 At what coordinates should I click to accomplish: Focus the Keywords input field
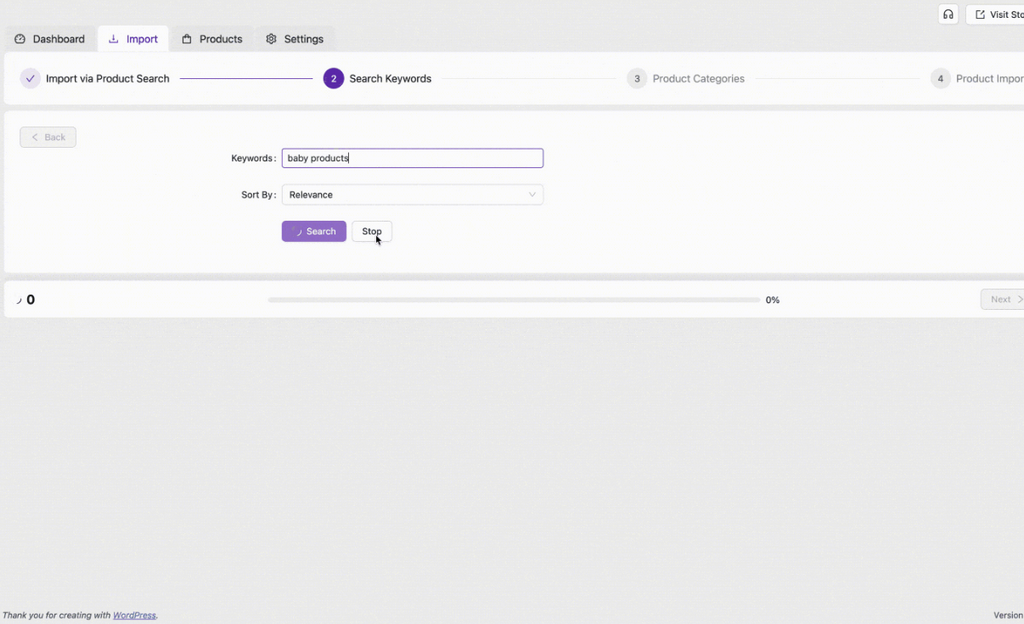tap(412, 158)
